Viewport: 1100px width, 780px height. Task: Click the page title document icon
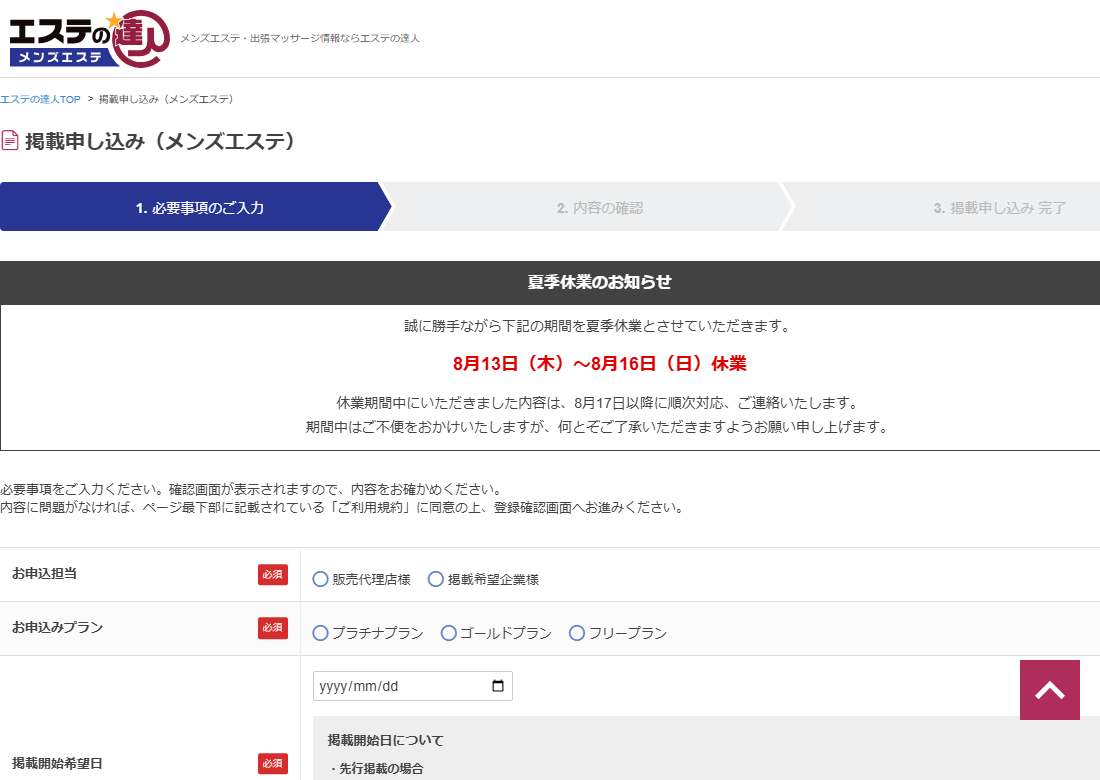10,140
